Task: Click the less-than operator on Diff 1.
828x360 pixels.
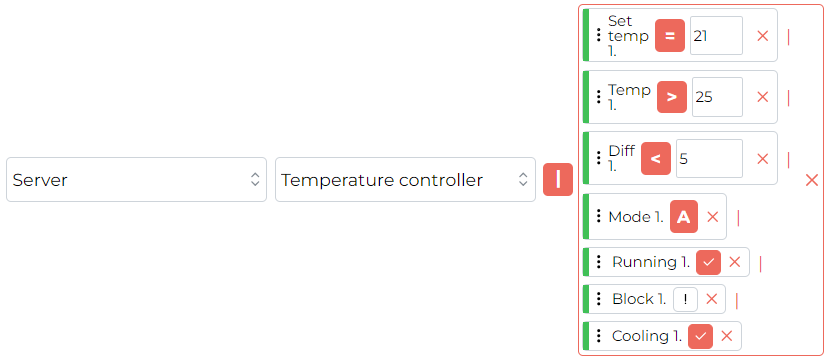Action: coord(656,158)
